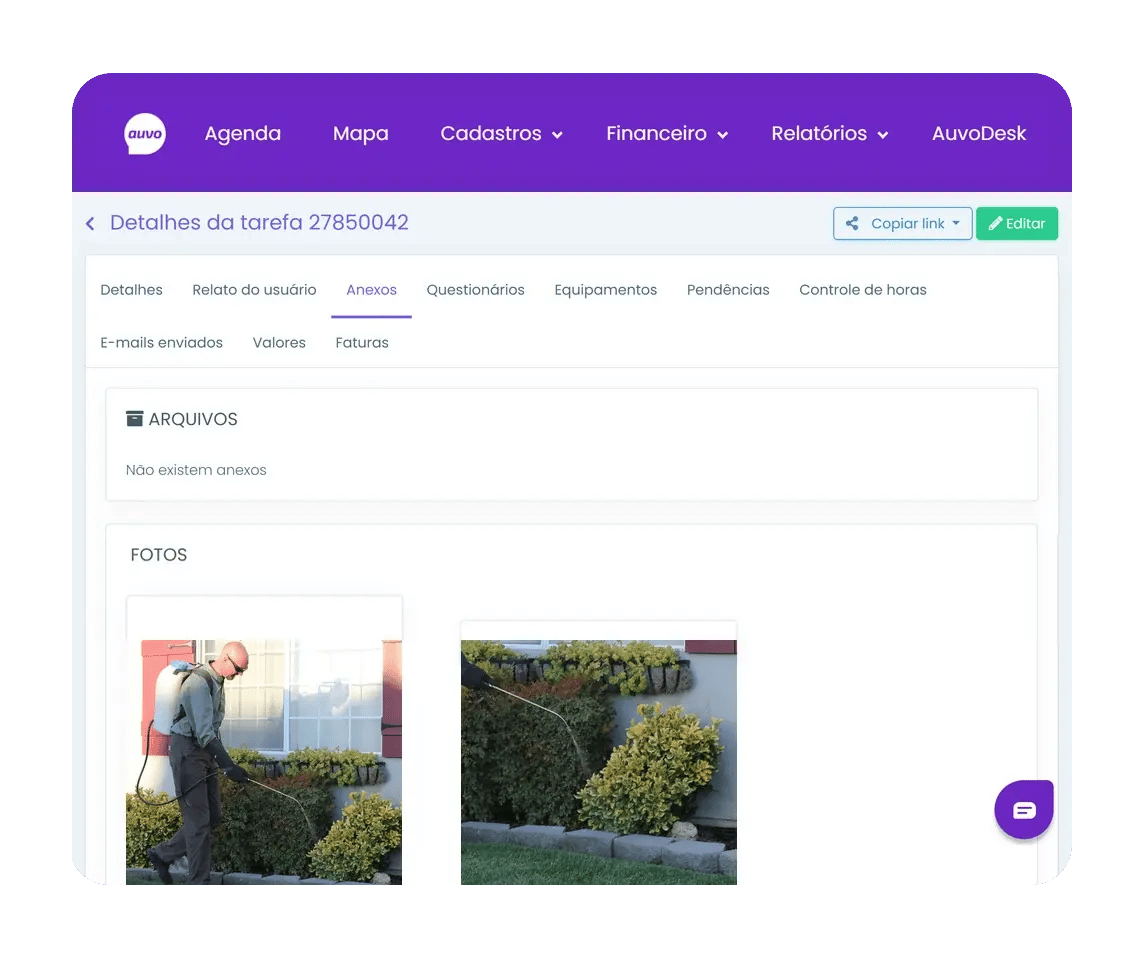This screenshot has width=1144, height=958.
Task: Click the title Detalhes da tarefa 27850042
Action: pyautogui.click(x=259, y=223)
